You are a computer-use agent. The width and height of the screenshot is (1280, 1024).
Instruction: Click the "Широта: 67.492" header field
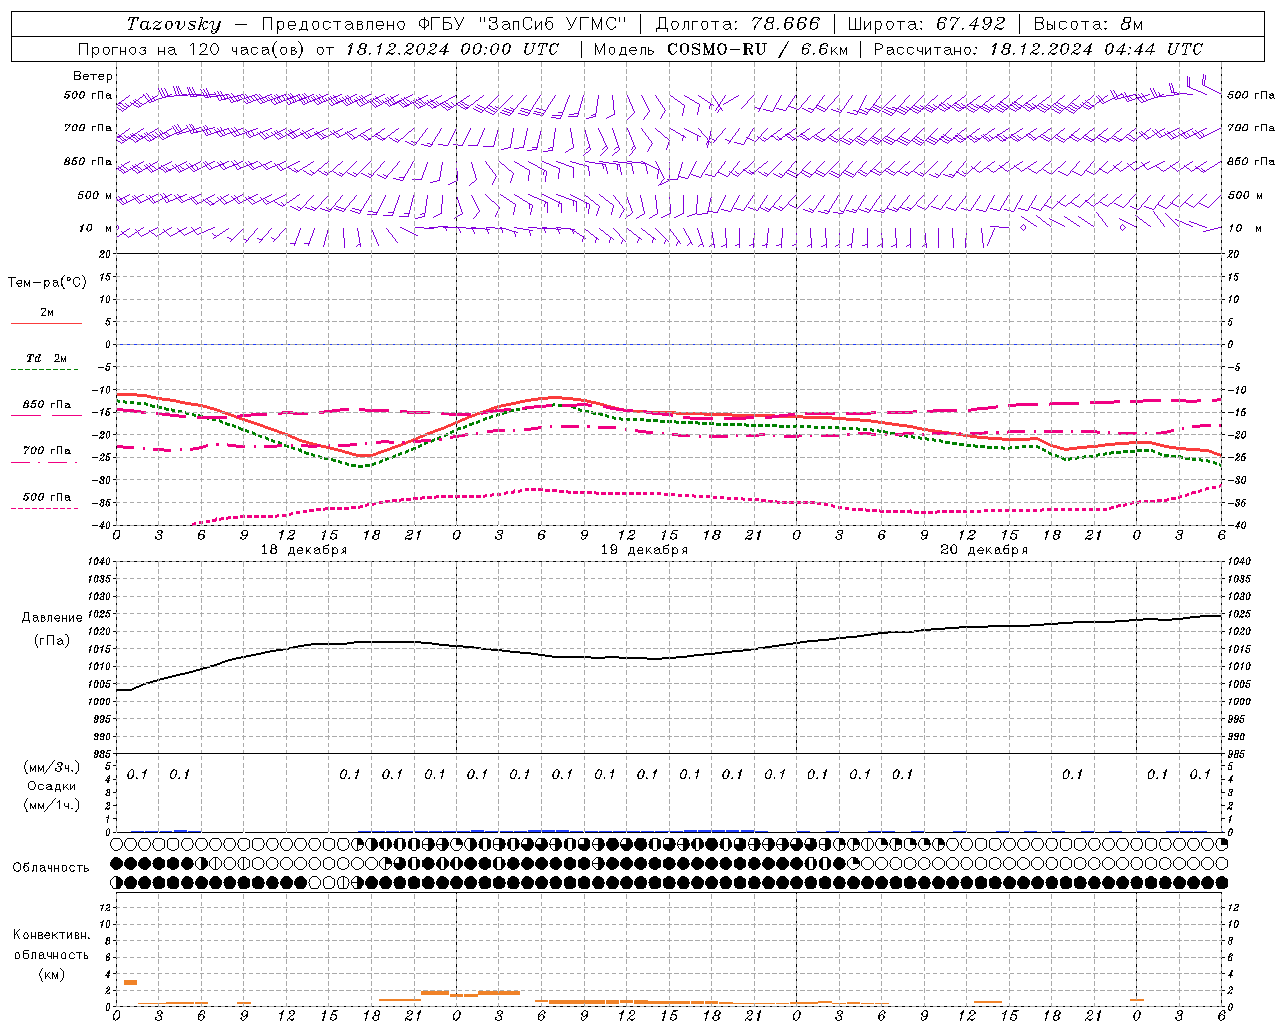[x=926, y=24]
